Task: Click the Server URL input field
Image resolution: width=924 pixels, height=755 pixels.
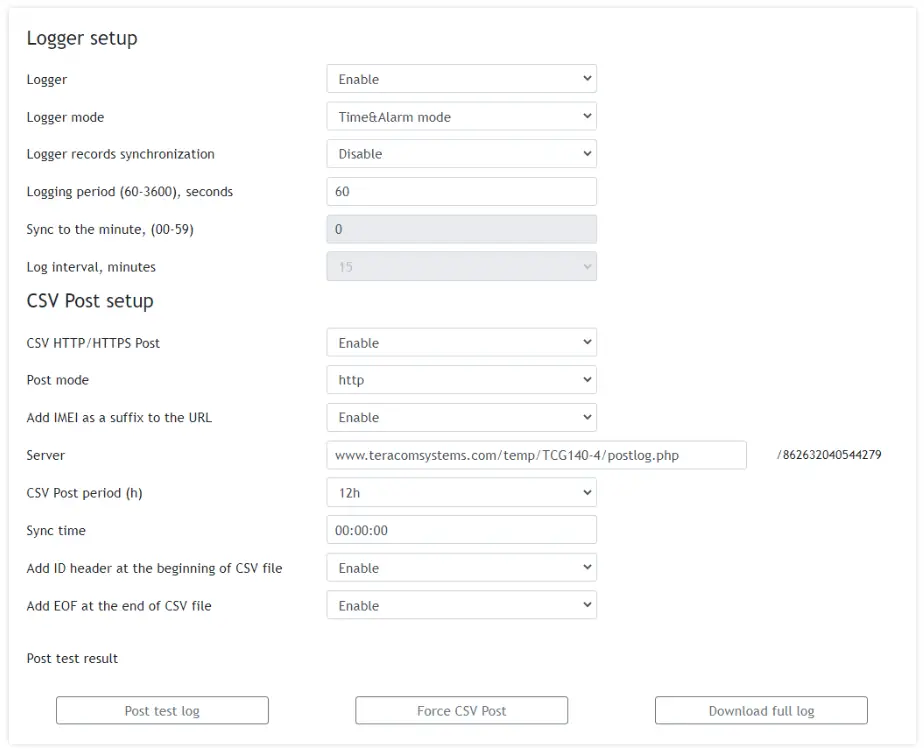Action: 536,455
